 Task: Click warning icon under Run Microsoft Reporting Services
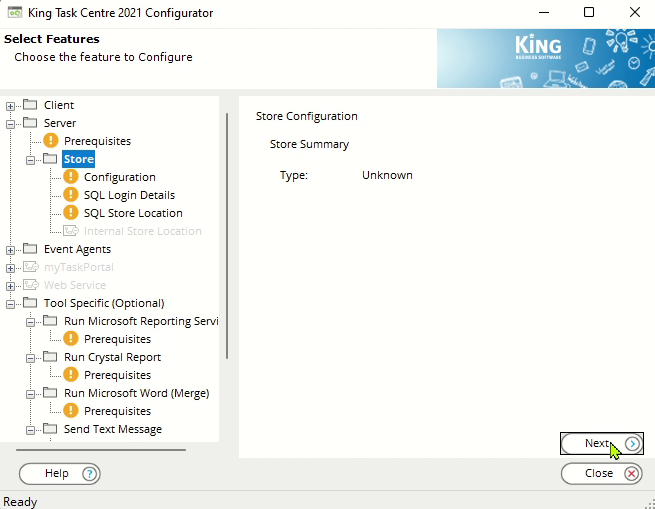71,338
